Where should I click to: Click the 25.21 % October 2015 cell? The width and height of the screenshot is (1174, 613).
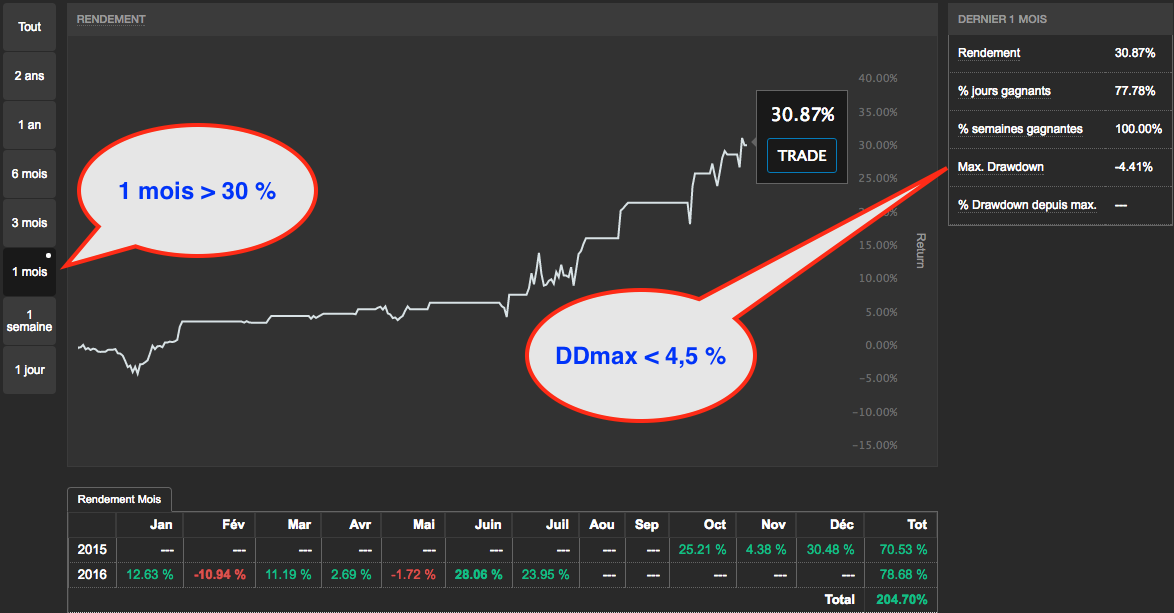pos(702,549)
